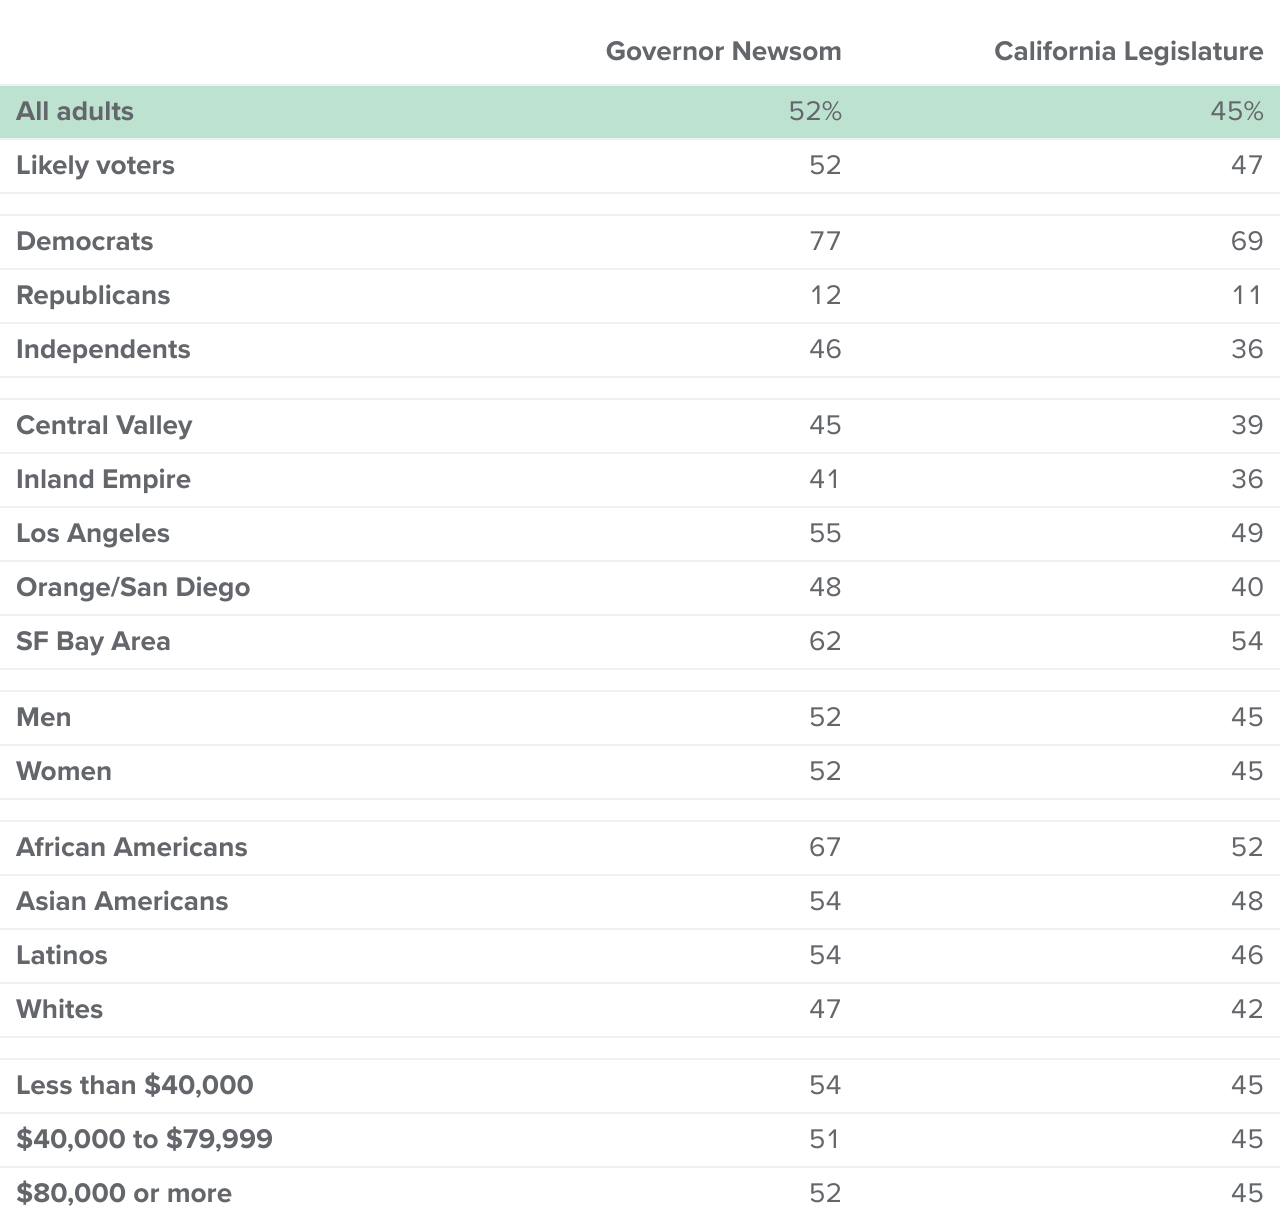1280x1220 pixels.
Task: Click the Orange/San Diego Legislature value 40
Action: click(1247, 587)
